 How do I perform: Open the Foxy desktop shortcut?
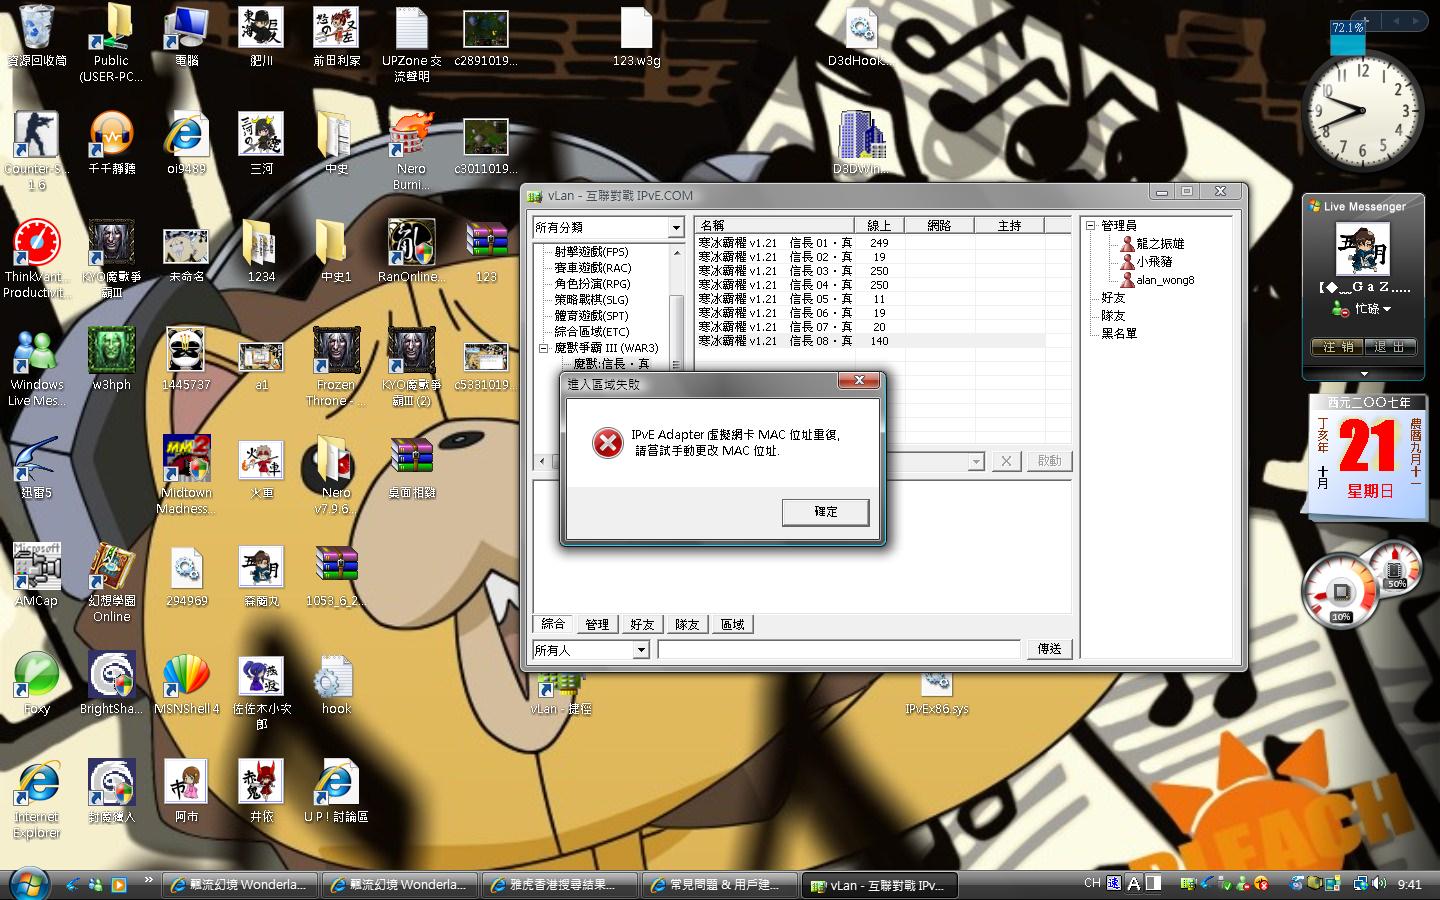click(37, 683)
